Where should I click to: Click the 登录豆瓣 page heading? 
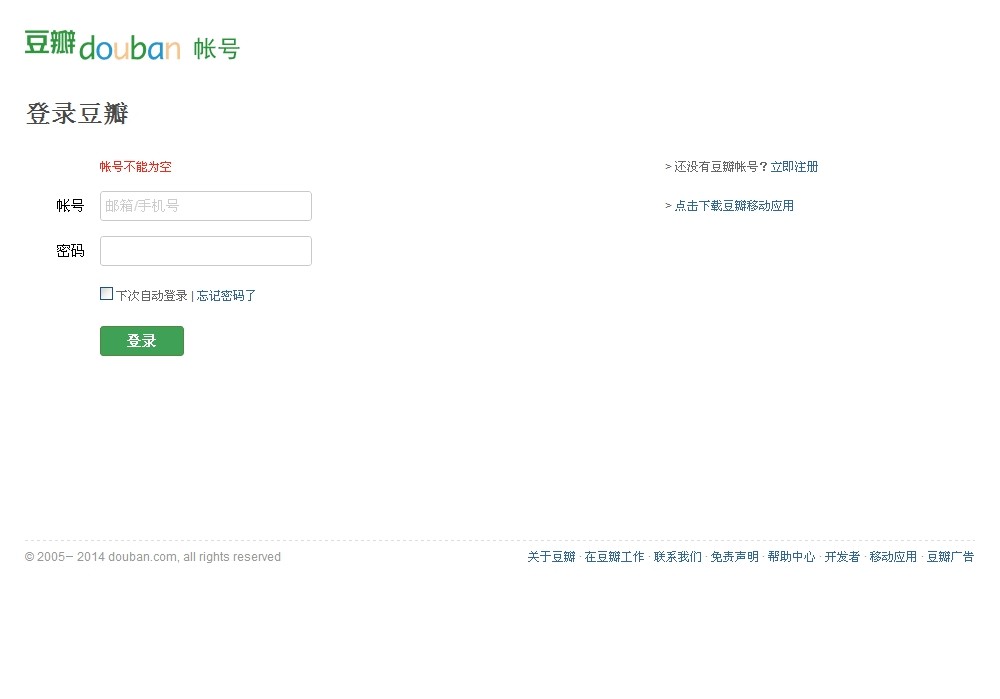pos(77,114)
